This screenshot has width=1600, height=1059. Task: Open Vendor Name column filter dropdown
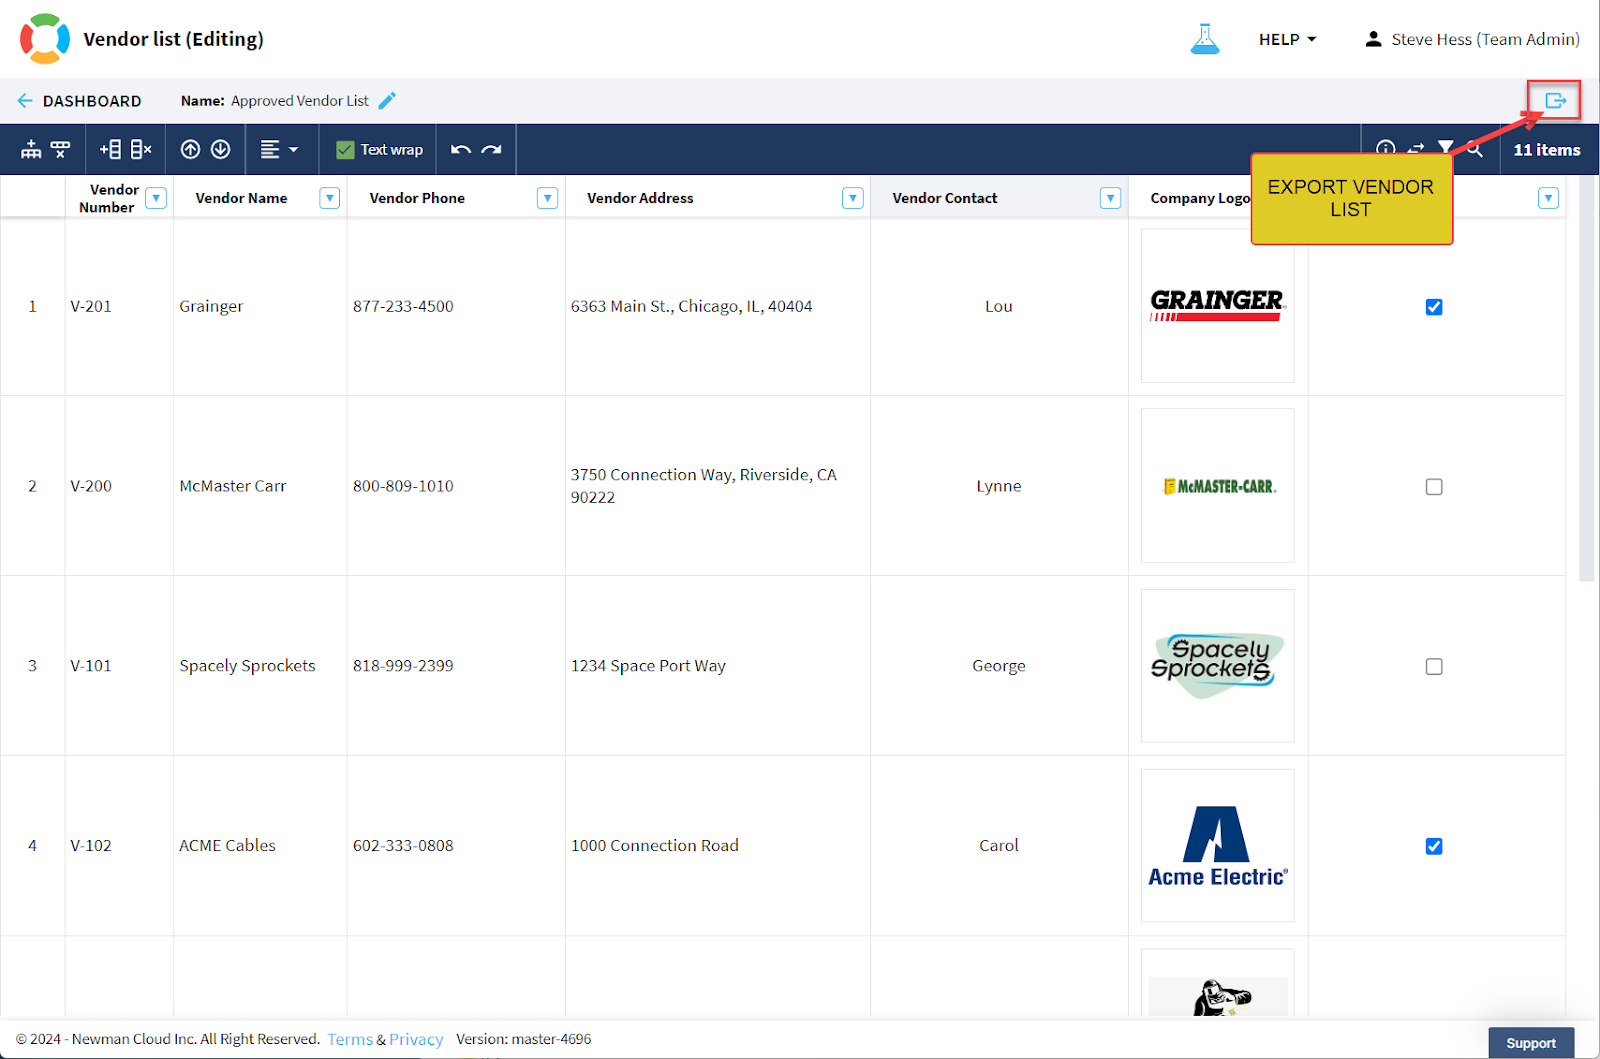click(x=329, y=198)
